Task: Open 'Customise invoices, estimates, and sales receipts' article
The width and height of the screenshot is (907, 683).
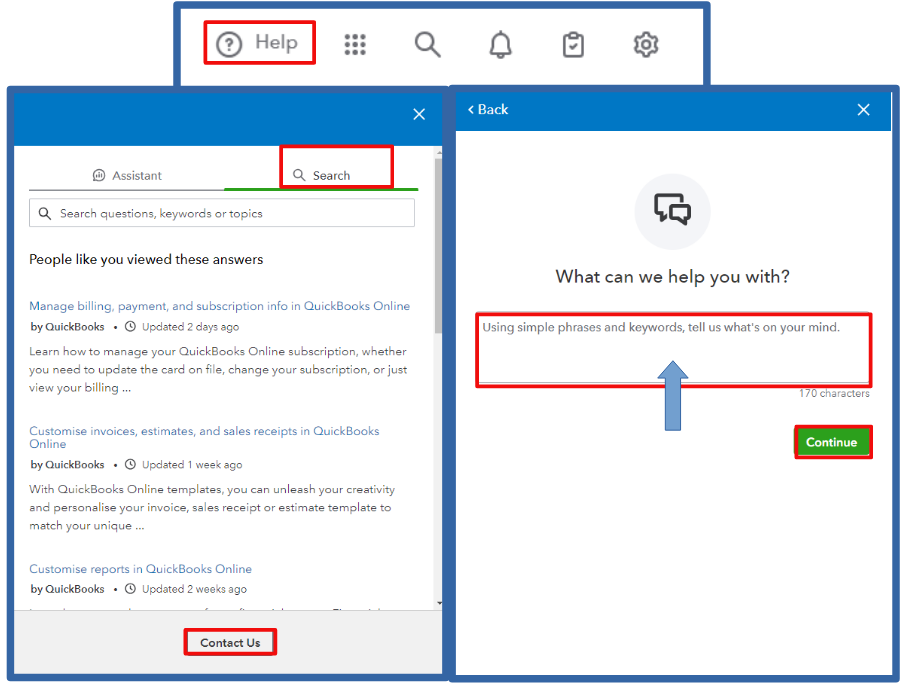Action: point(204,437)
